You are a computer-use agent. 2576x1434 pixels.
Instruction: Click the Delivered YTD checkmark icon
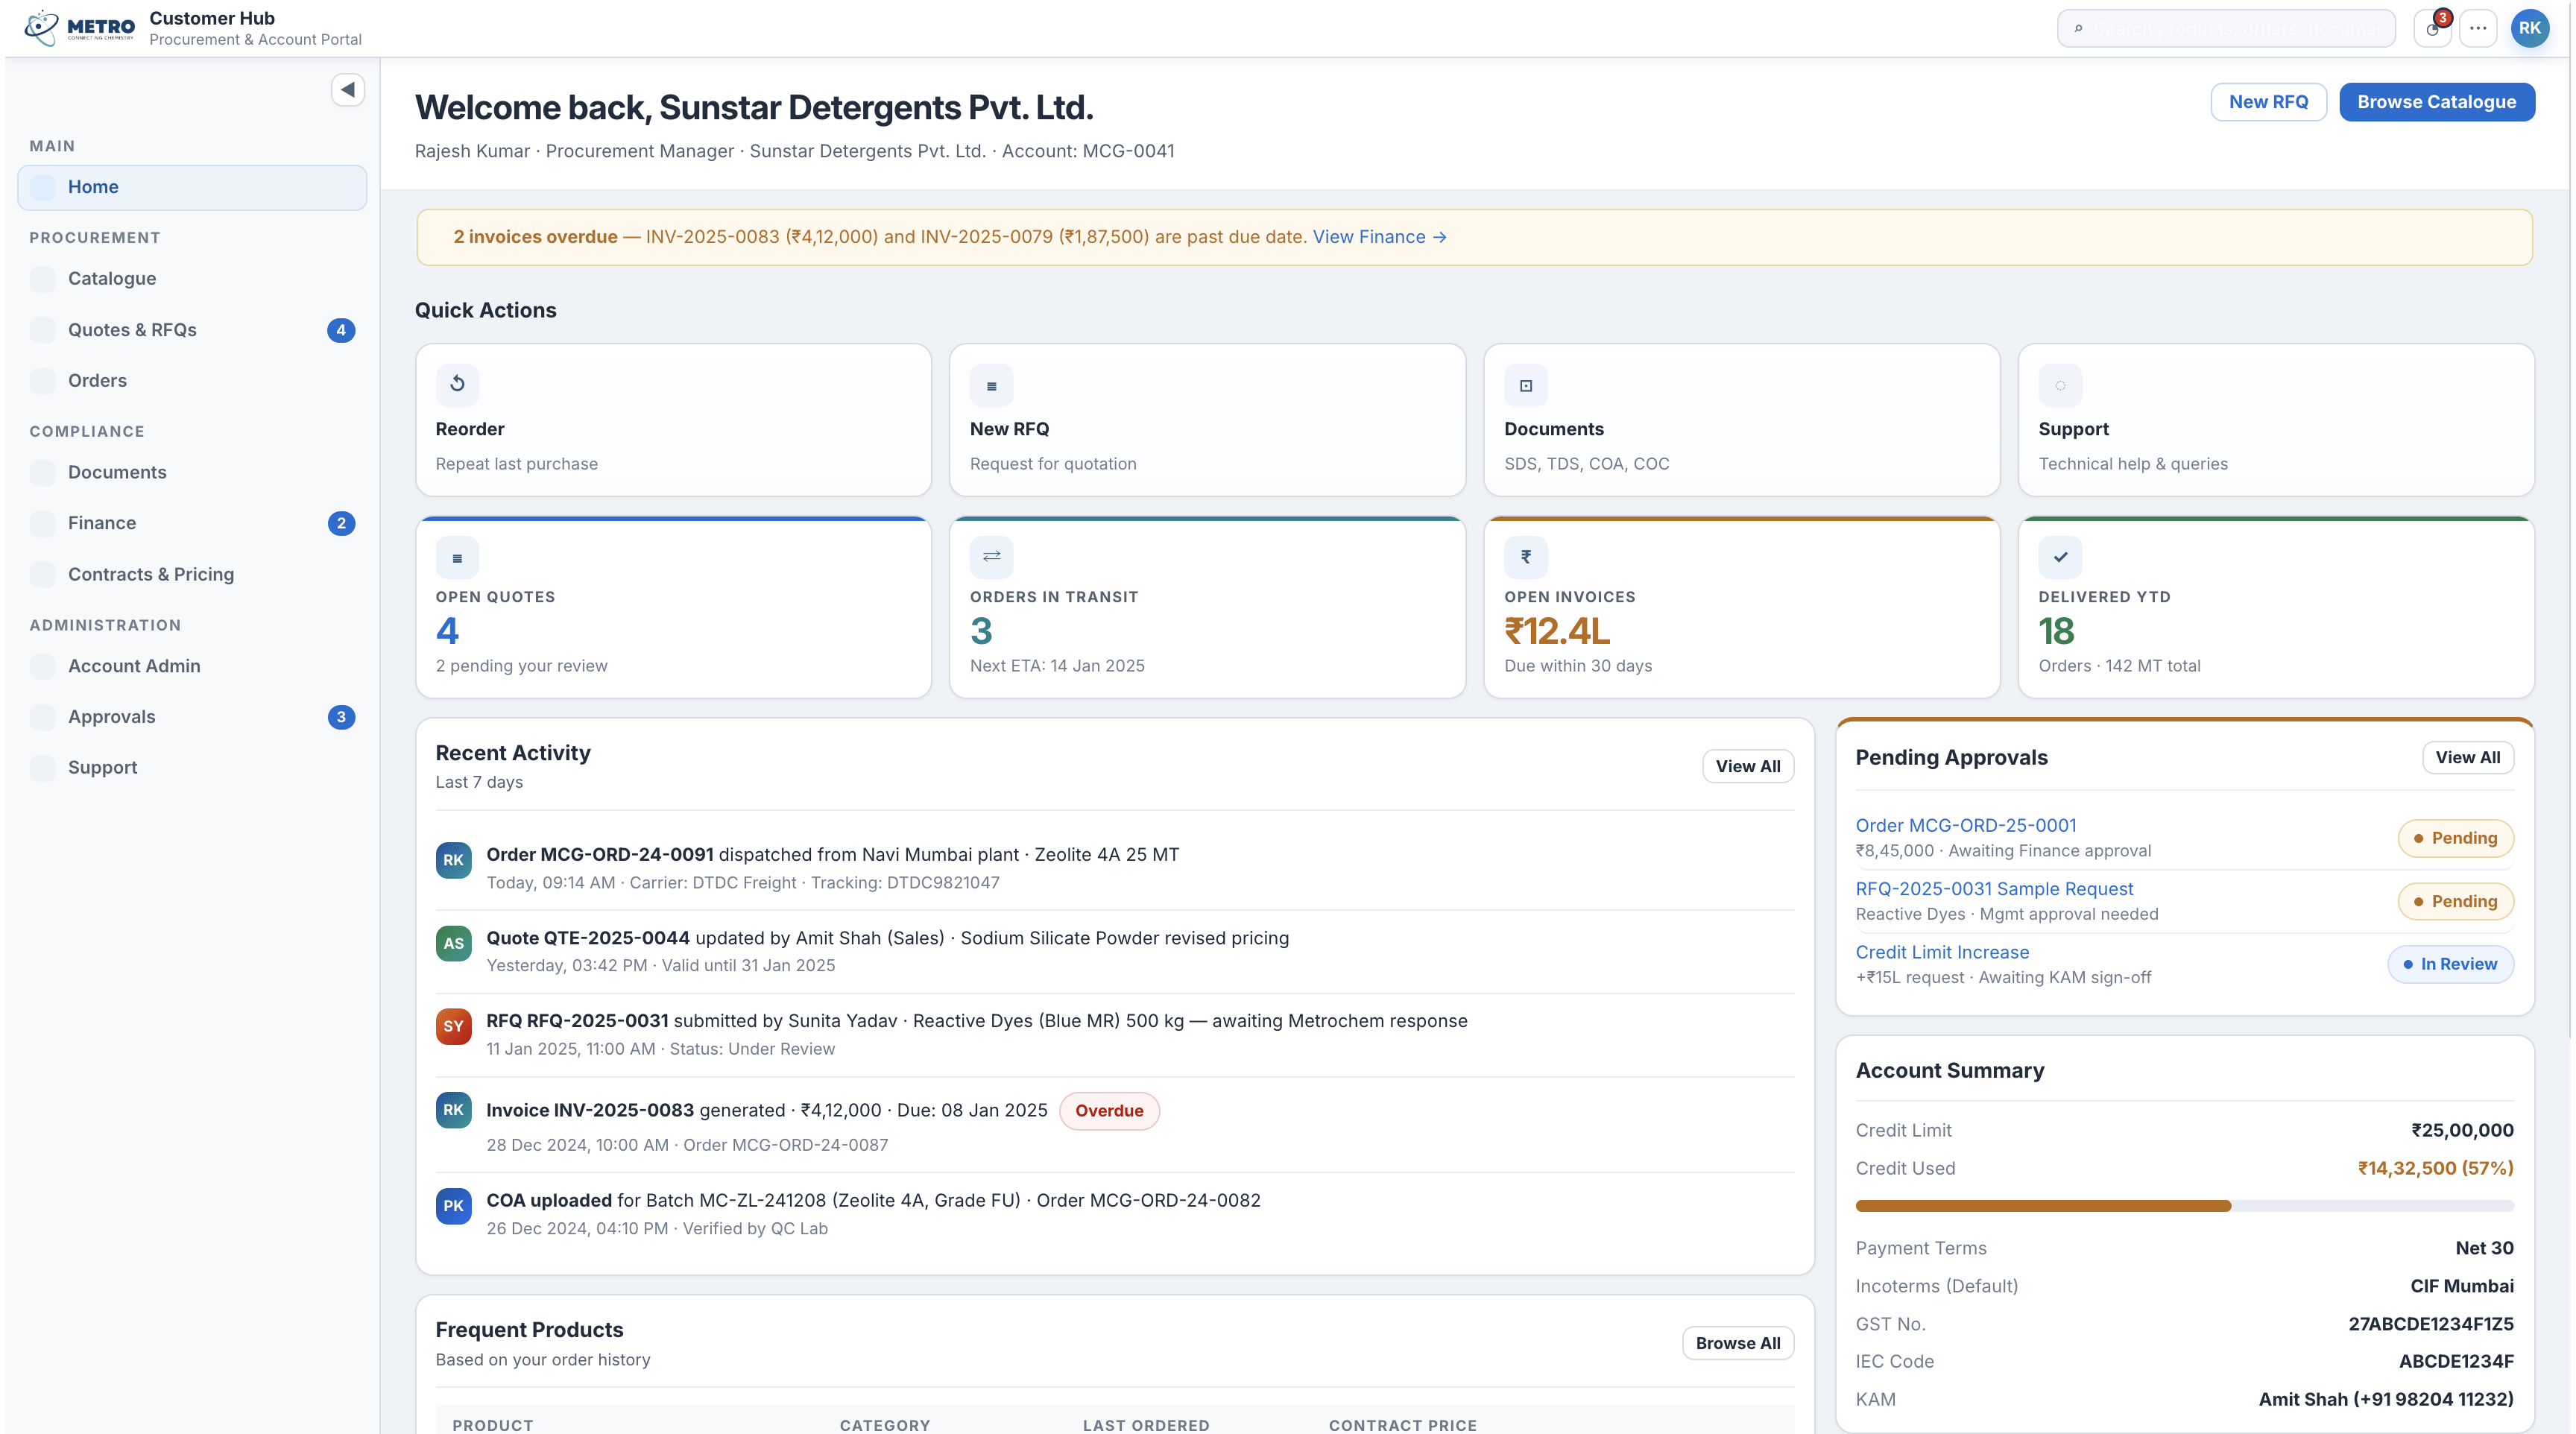(2060, 557)
